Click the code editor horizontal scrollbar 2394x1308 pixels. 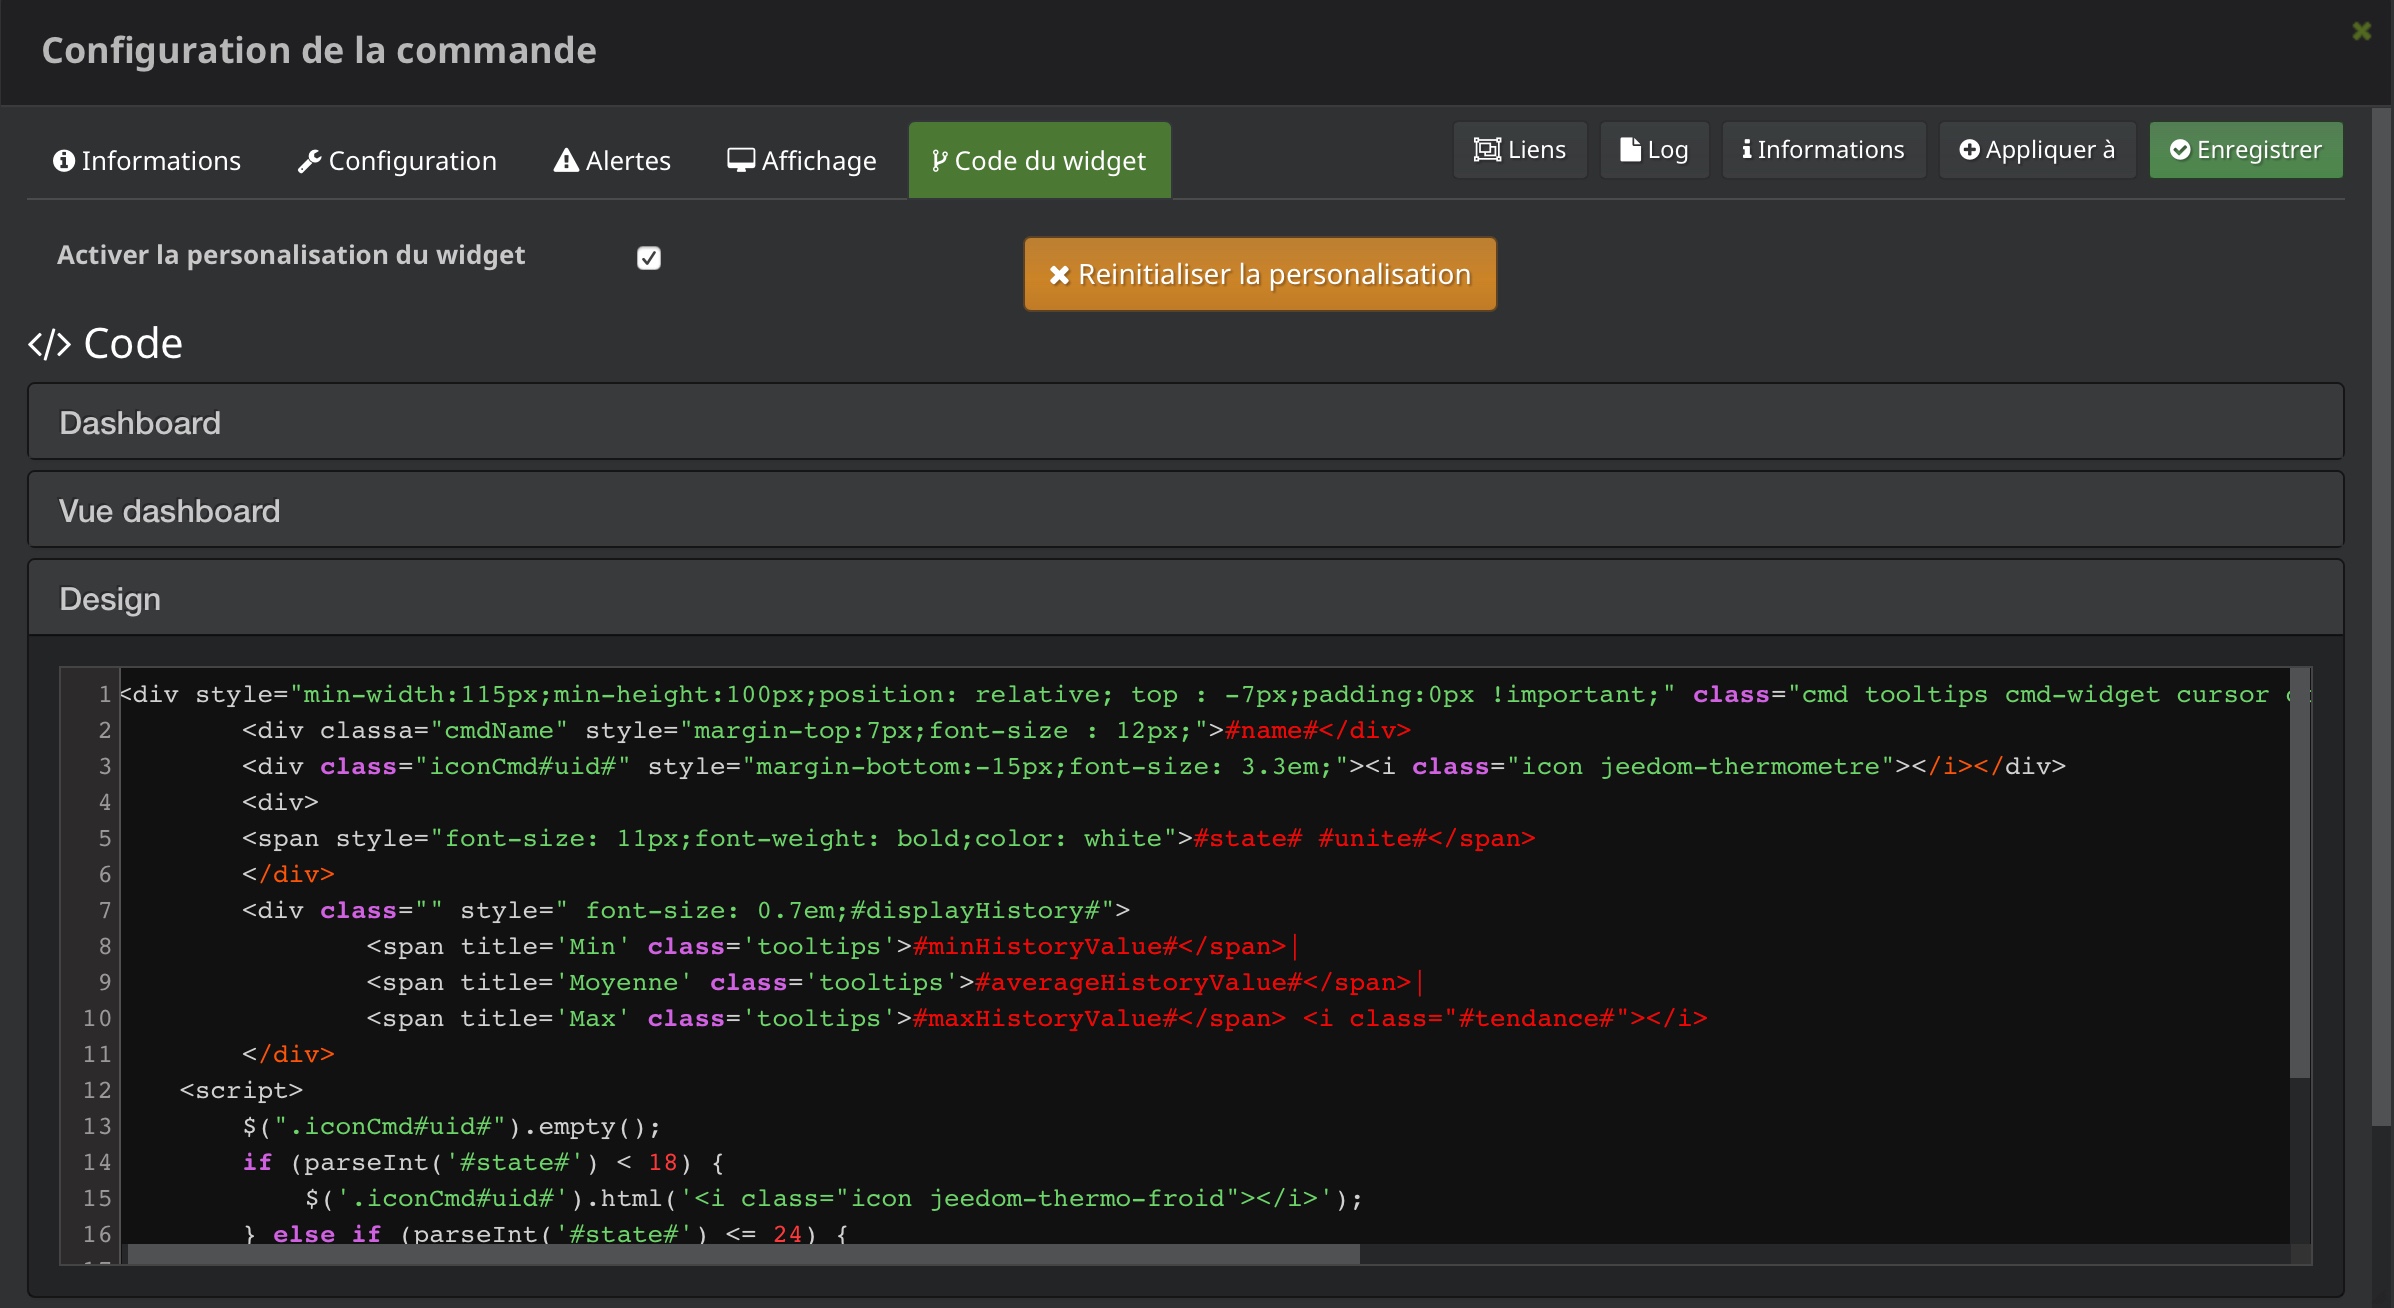click(744, 1254)
